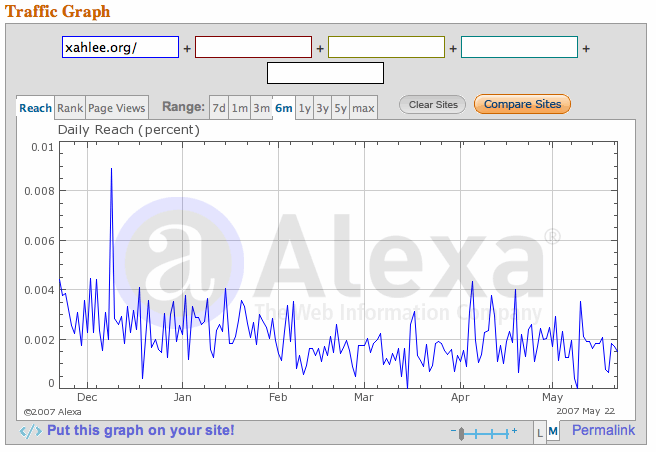Image resolution: width=656 pixels, height=452 pixels.
Task: Open the Permalink link
Action: point(603,431)
